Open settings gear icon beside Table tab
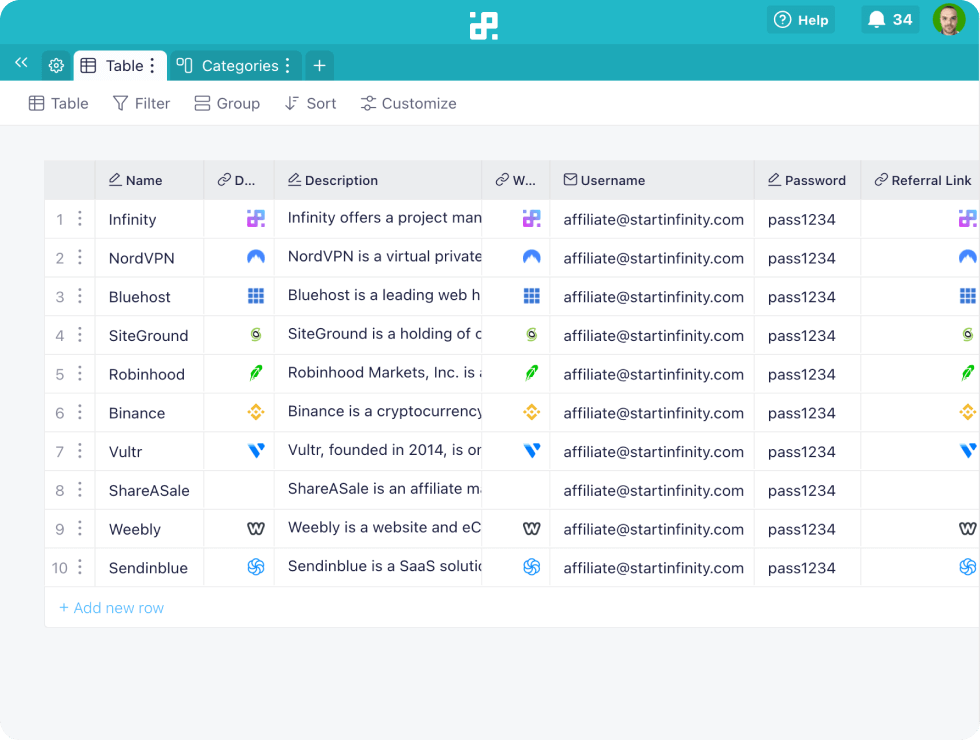Viewport: 980px width, 740px height. click(x=56, y=66)
